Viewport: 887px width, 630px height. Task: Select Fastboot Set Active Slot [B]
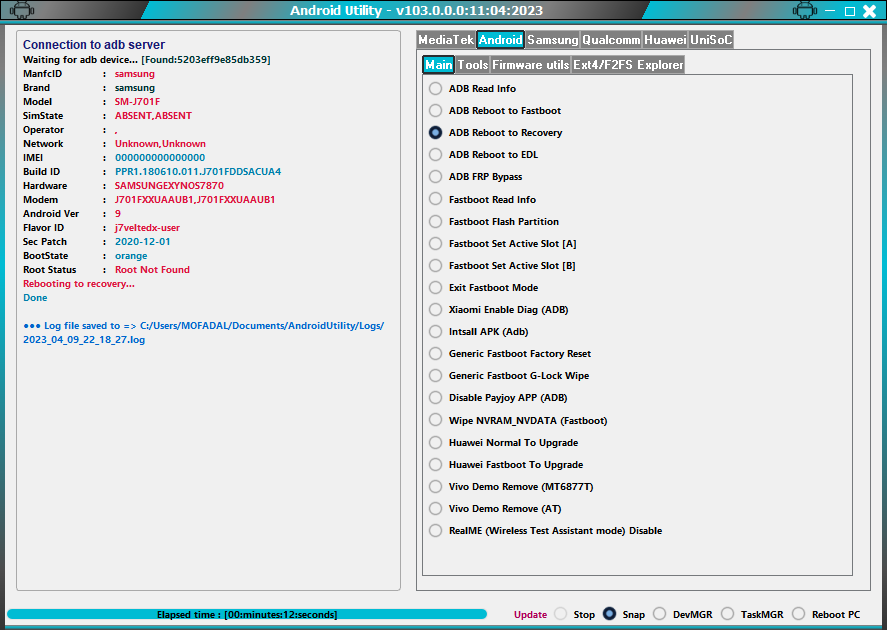tap(435, 266)
